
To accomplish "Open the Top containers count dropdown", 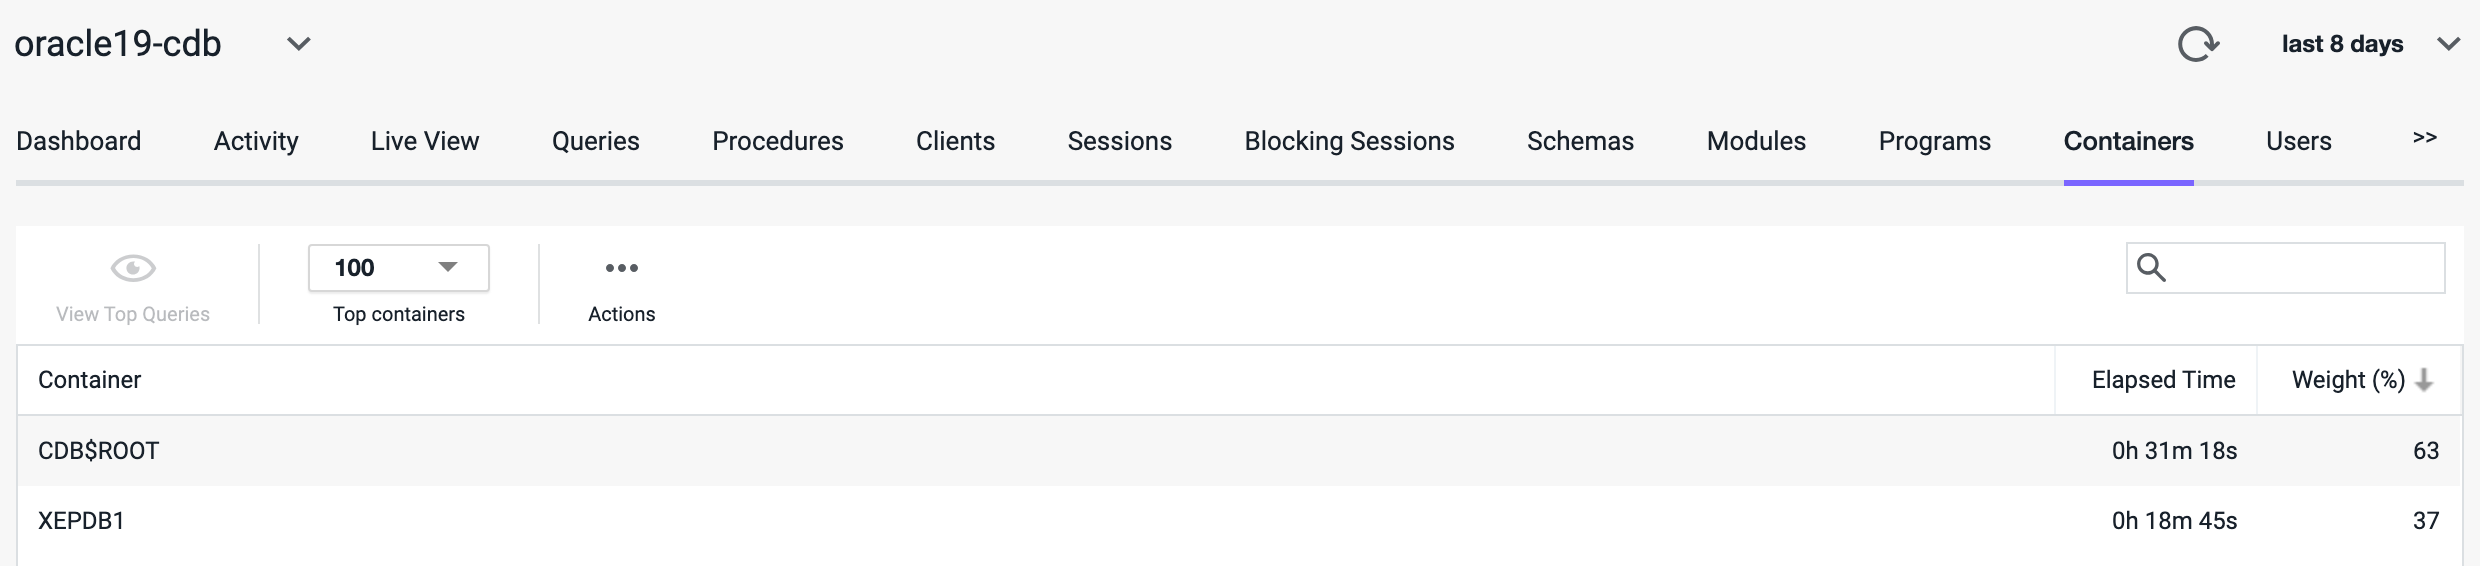I will coord(398,268).
